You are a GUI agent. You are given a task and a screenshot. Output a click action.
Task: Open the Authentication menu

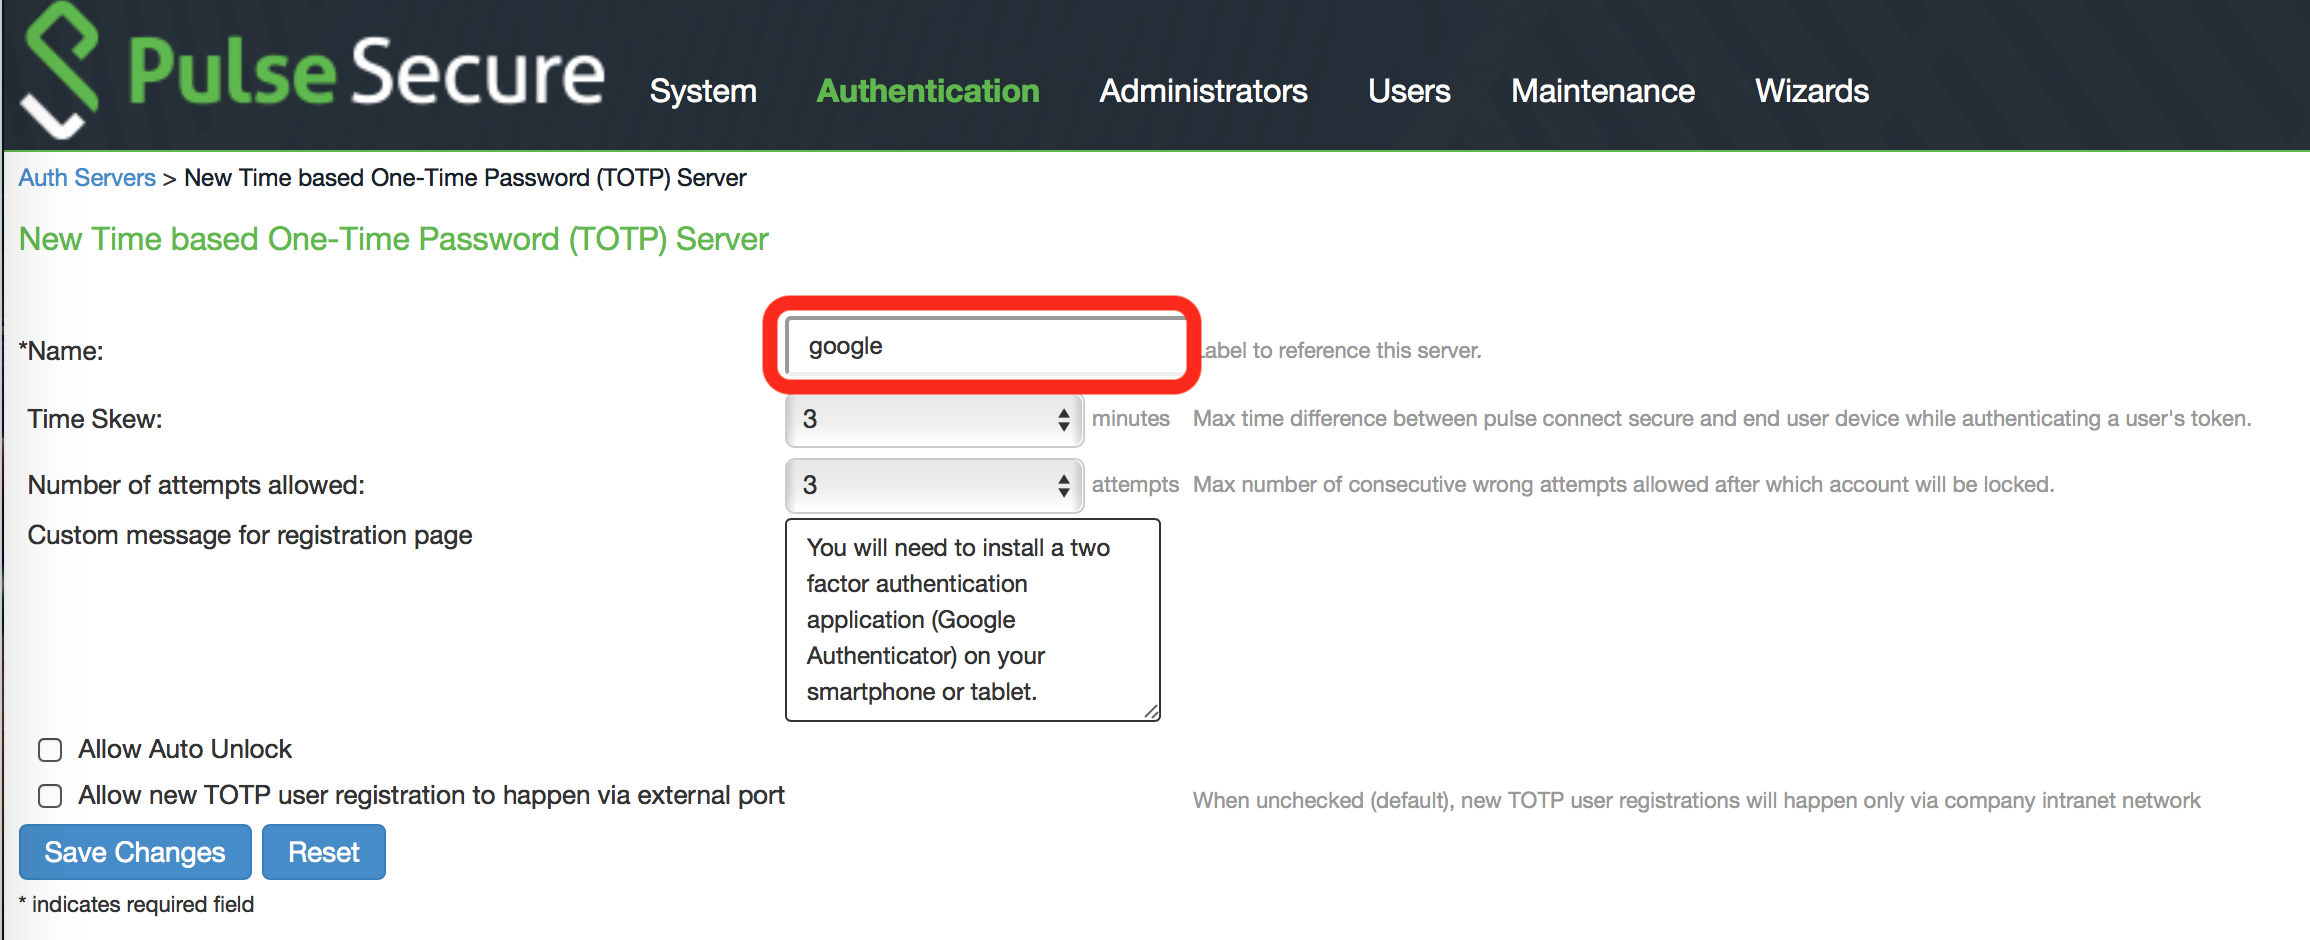(927, 91)
